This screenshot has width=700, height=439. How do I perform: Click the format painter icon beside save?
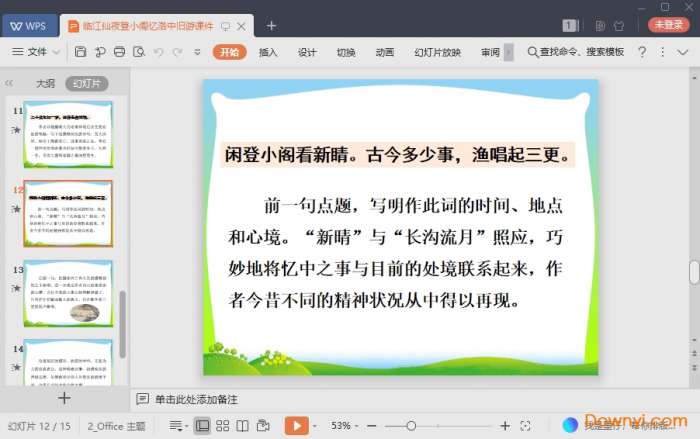[100, 52]
